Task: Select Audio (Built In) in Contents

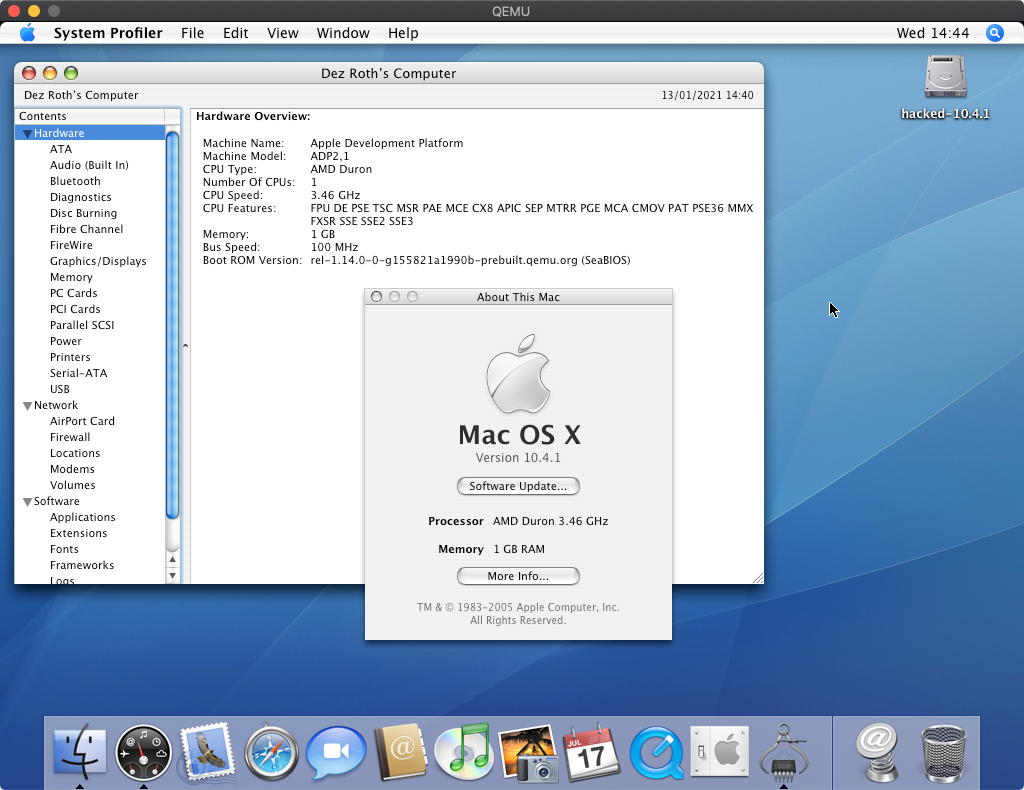Action: 89,165
